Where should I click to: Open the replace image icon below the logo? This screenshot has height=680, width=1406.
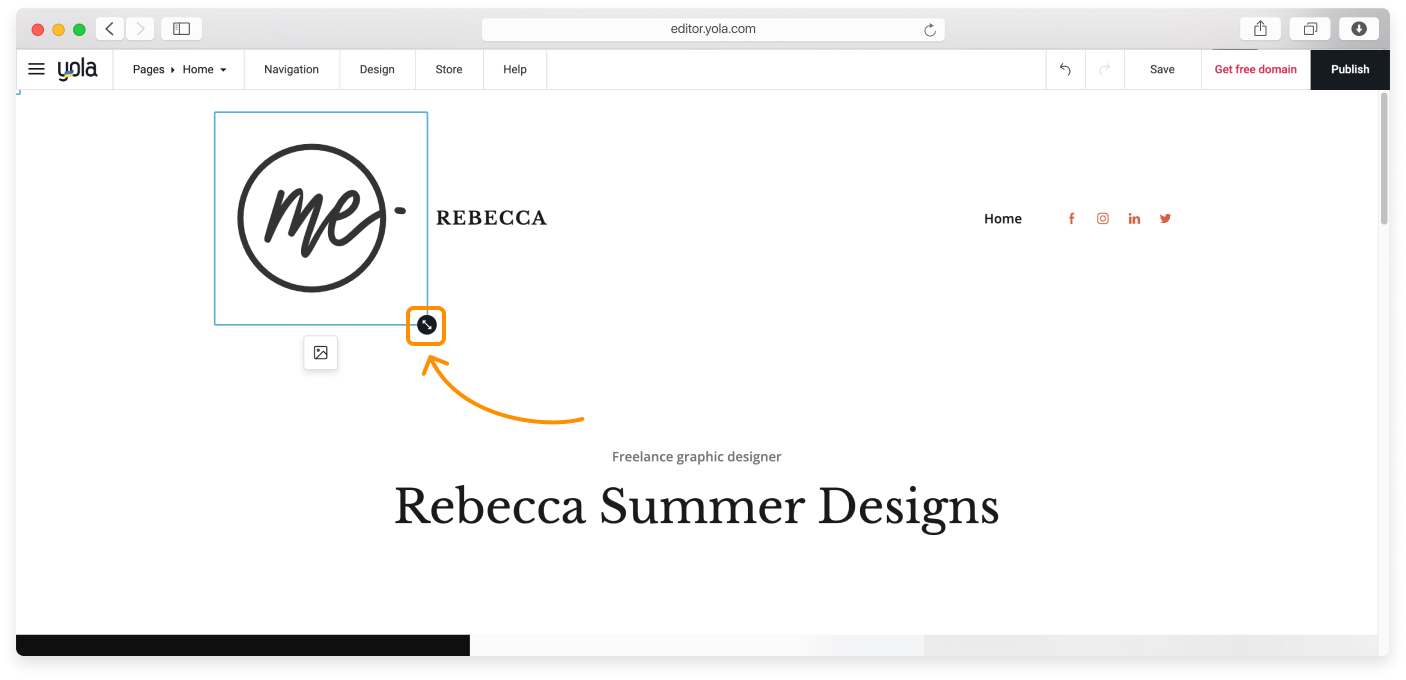tap(320, 352)
